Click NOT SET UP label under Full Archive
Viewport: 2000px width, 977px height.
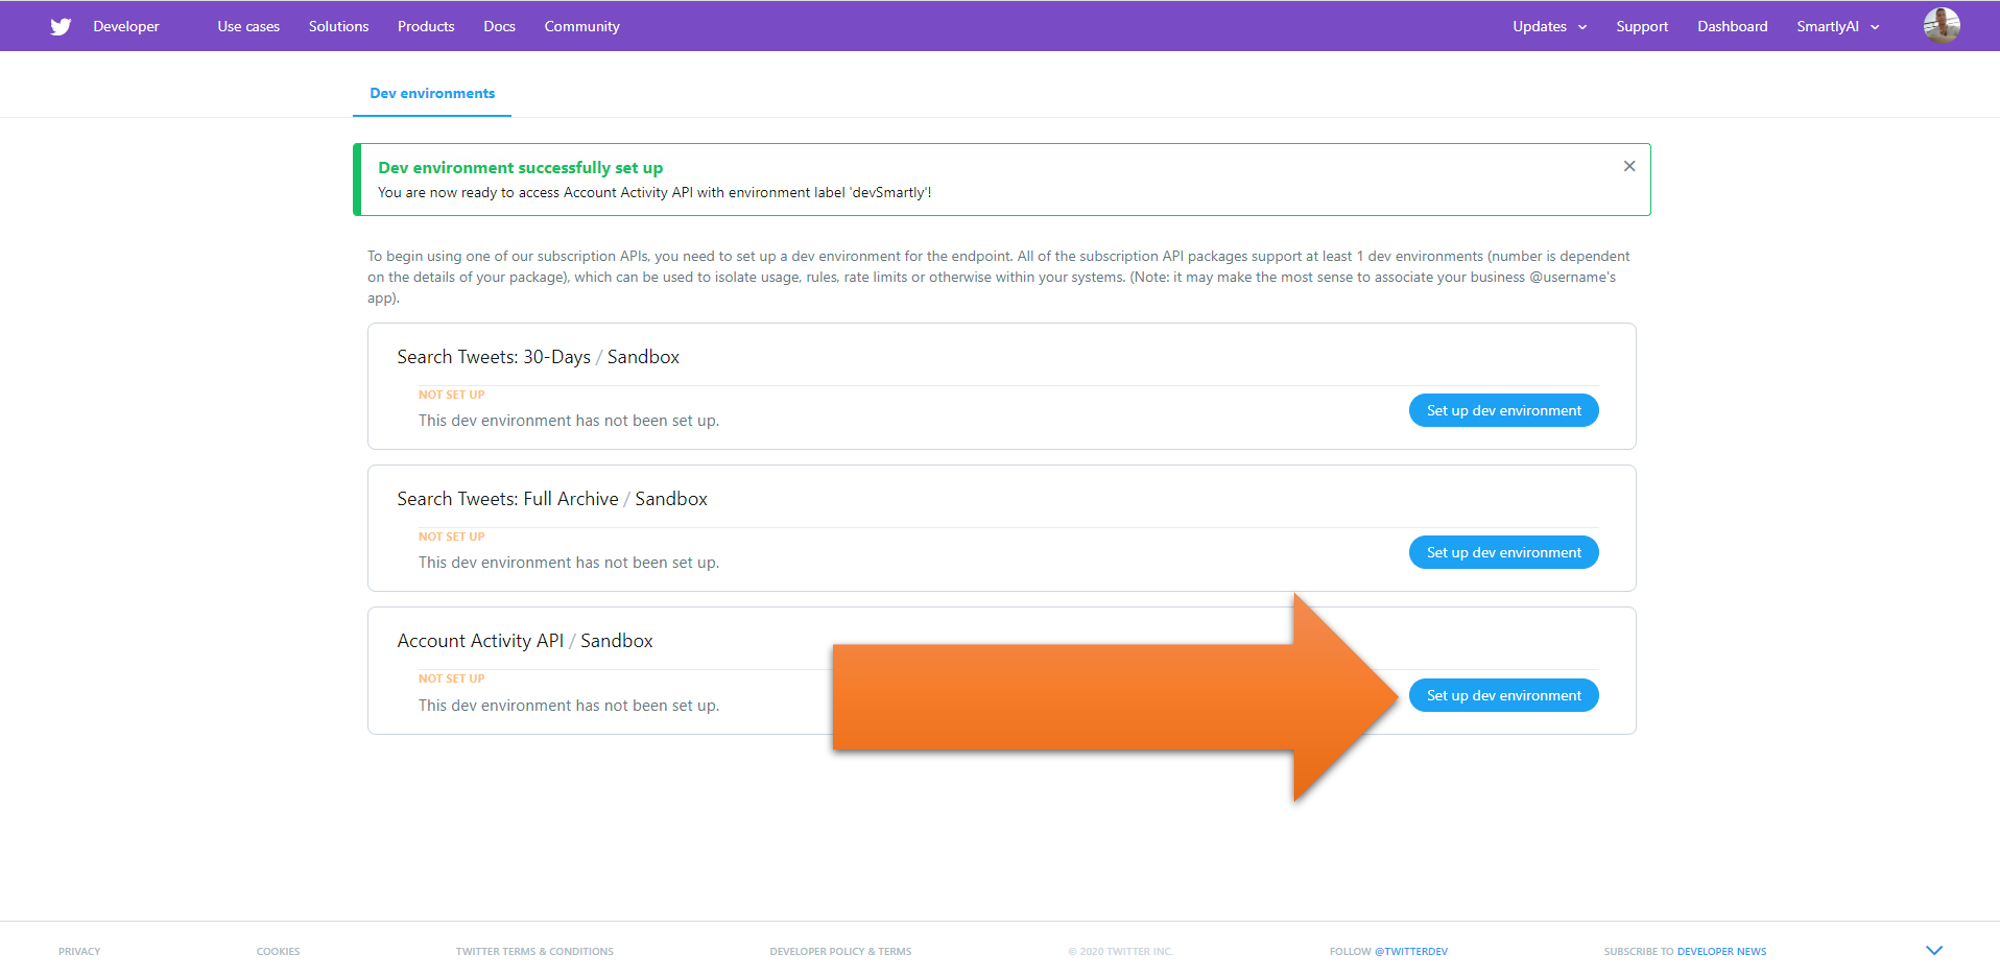451,537
